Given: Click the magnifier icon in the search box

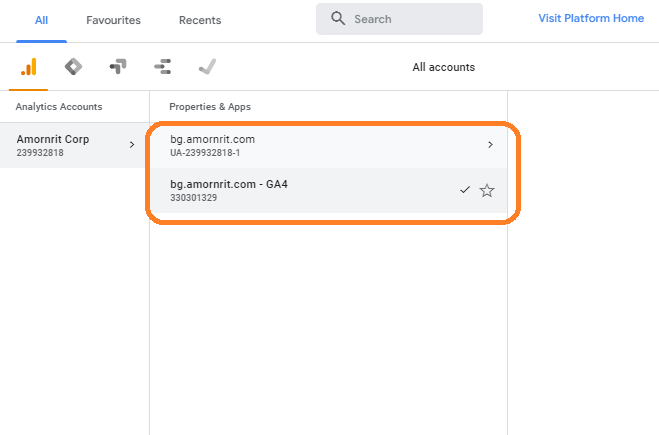Looking at the screenshot, I should tap(338, 19).
